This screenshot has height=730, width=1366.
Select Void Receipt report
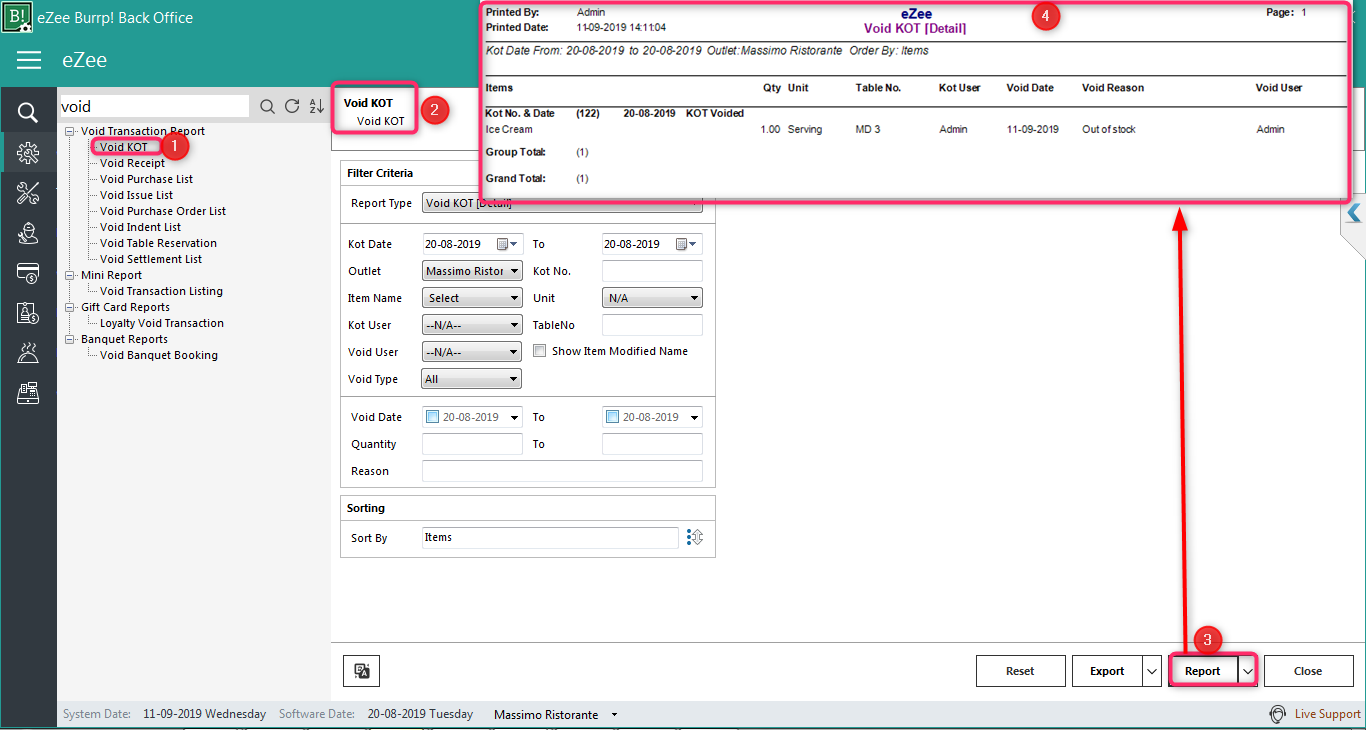point(132,163)
